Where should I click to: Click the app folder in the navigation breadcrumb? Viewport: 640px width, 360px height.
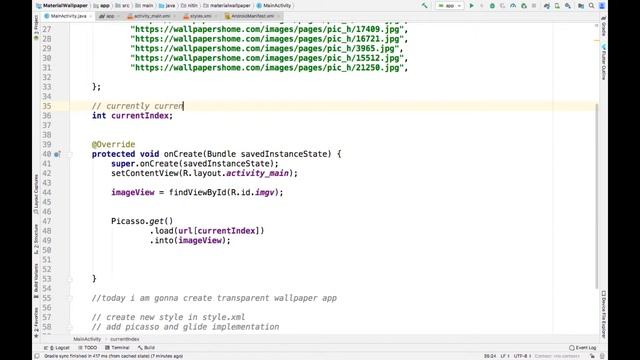pyautogui.click(x=102, y=6)
